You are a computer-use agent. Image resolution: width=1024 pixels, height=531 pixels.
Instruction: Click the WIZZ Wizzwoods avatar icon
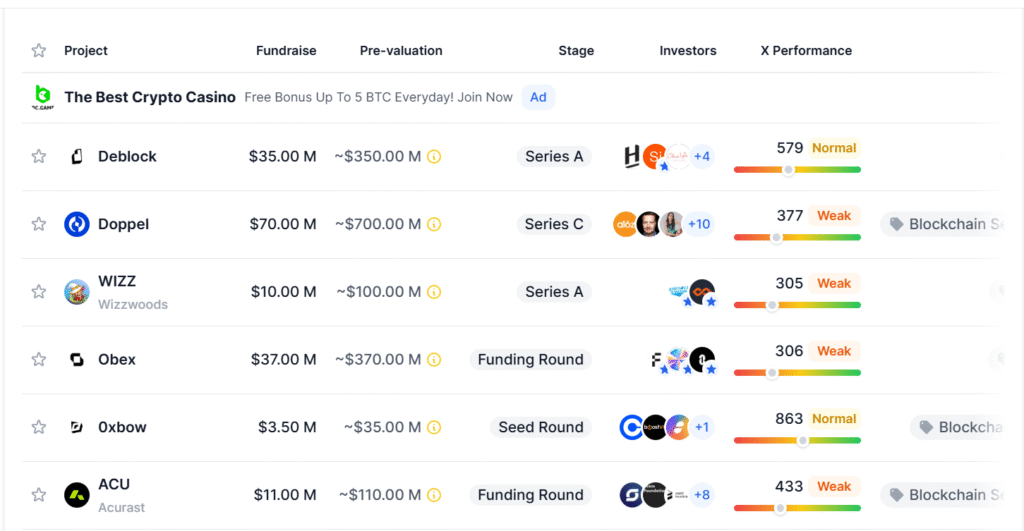tap(77, 291)
